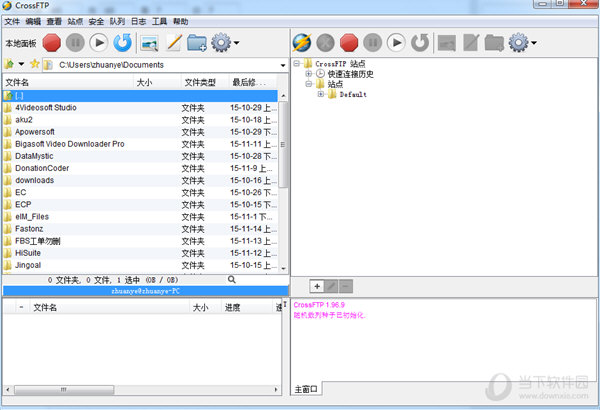Expand the 快速连接历史 tree node

click(308, 74)
